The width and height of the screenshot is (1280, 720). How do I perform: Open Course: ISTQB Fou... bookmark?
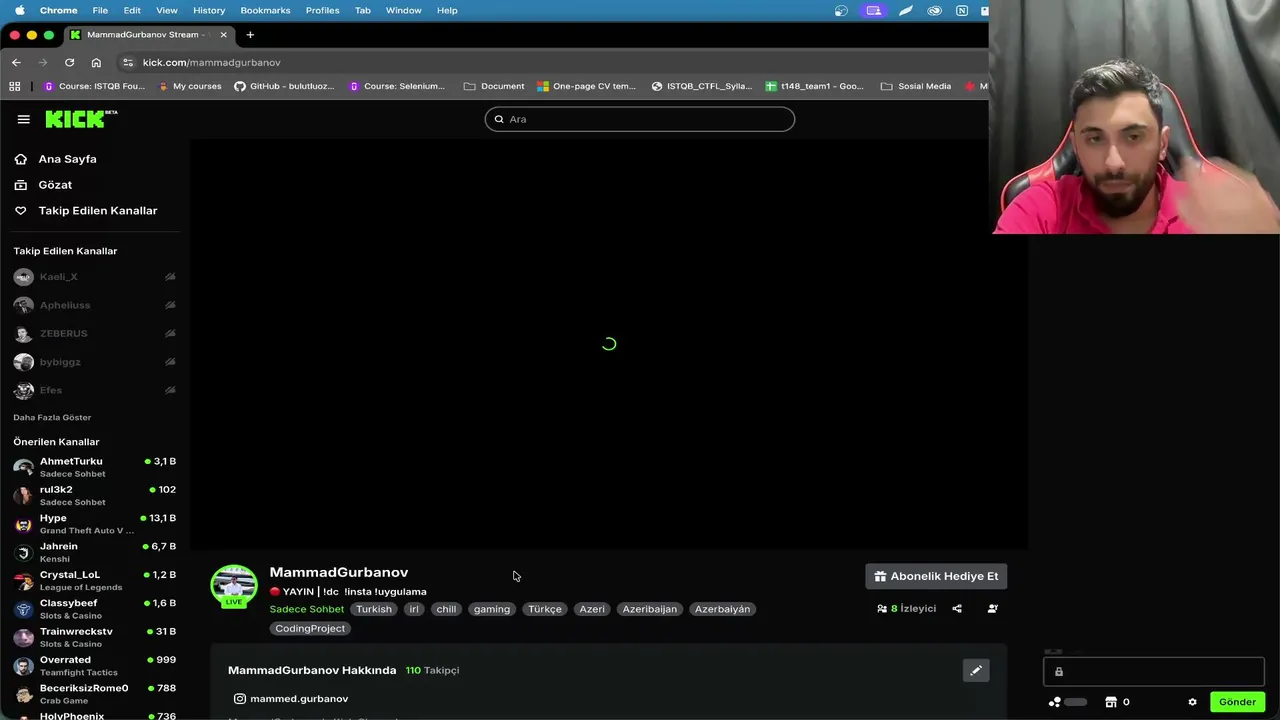[x=94, y=86]
